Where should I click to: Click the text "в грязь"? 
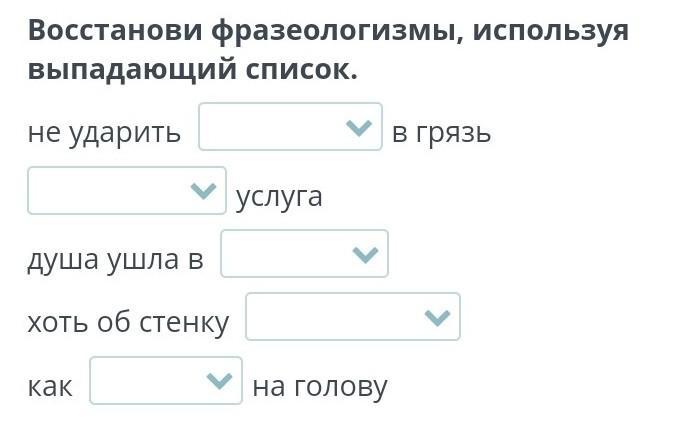(441, 132)
